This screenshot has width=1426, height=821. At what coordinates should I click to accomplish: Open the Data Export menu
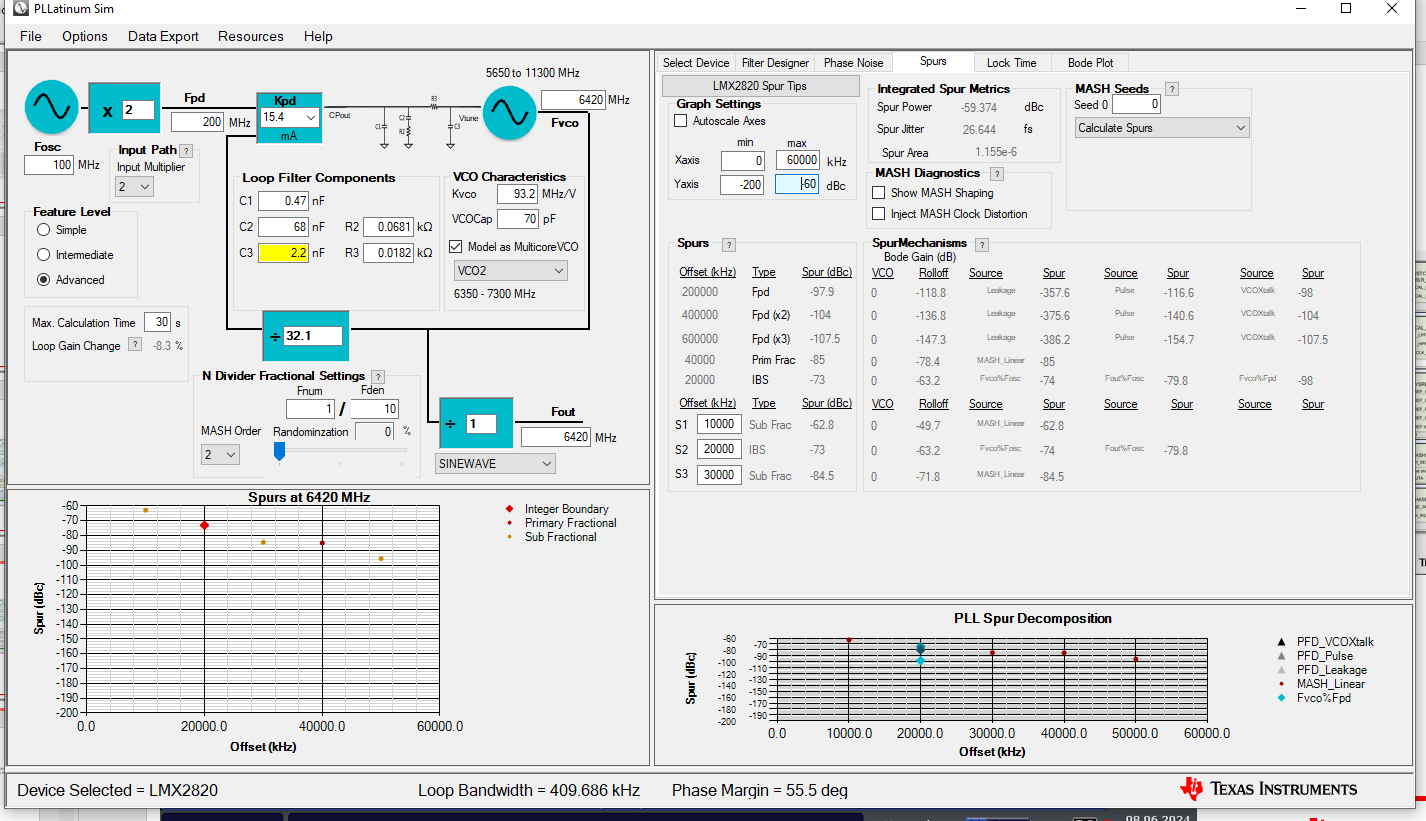163,36
